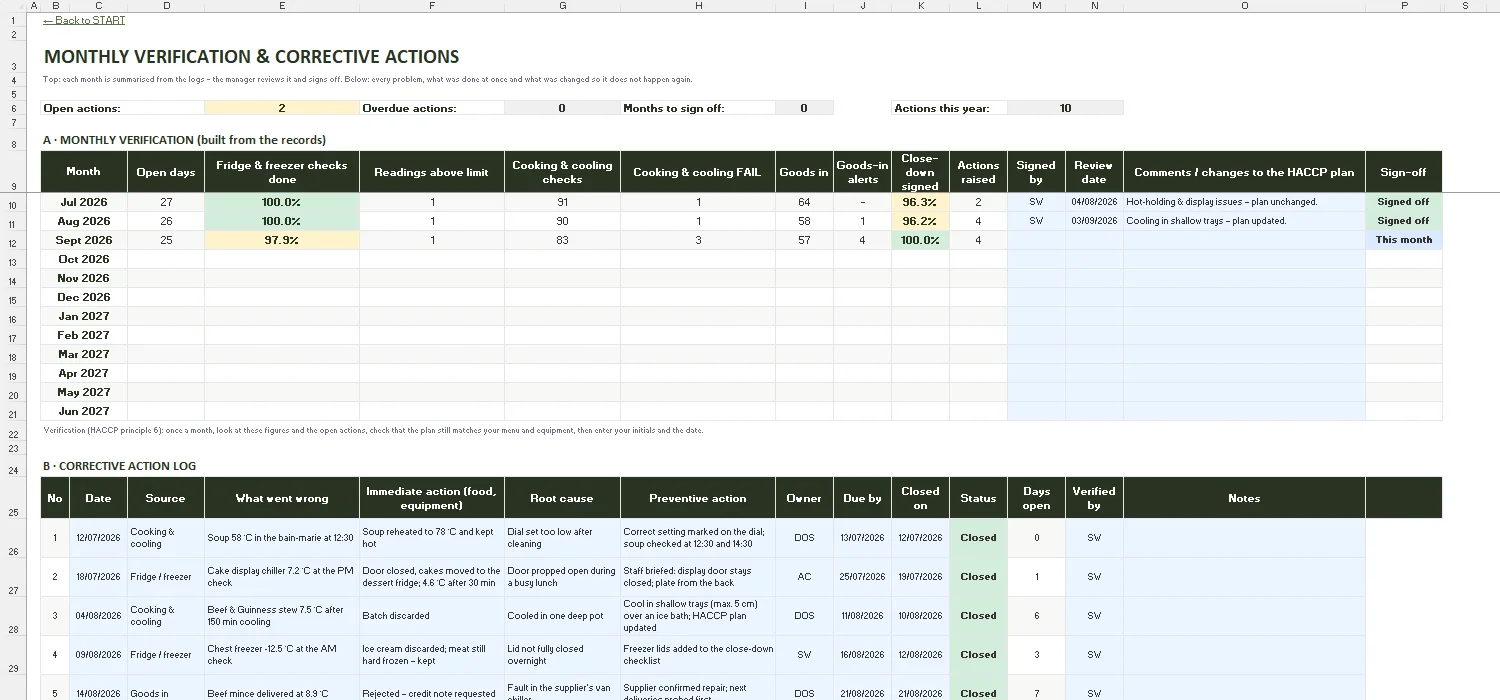This screenshot has width=1500, height=700.
Task: Click the 'A · MONTHLY VERIFICATION' section heading
Action: pos(185,140)
